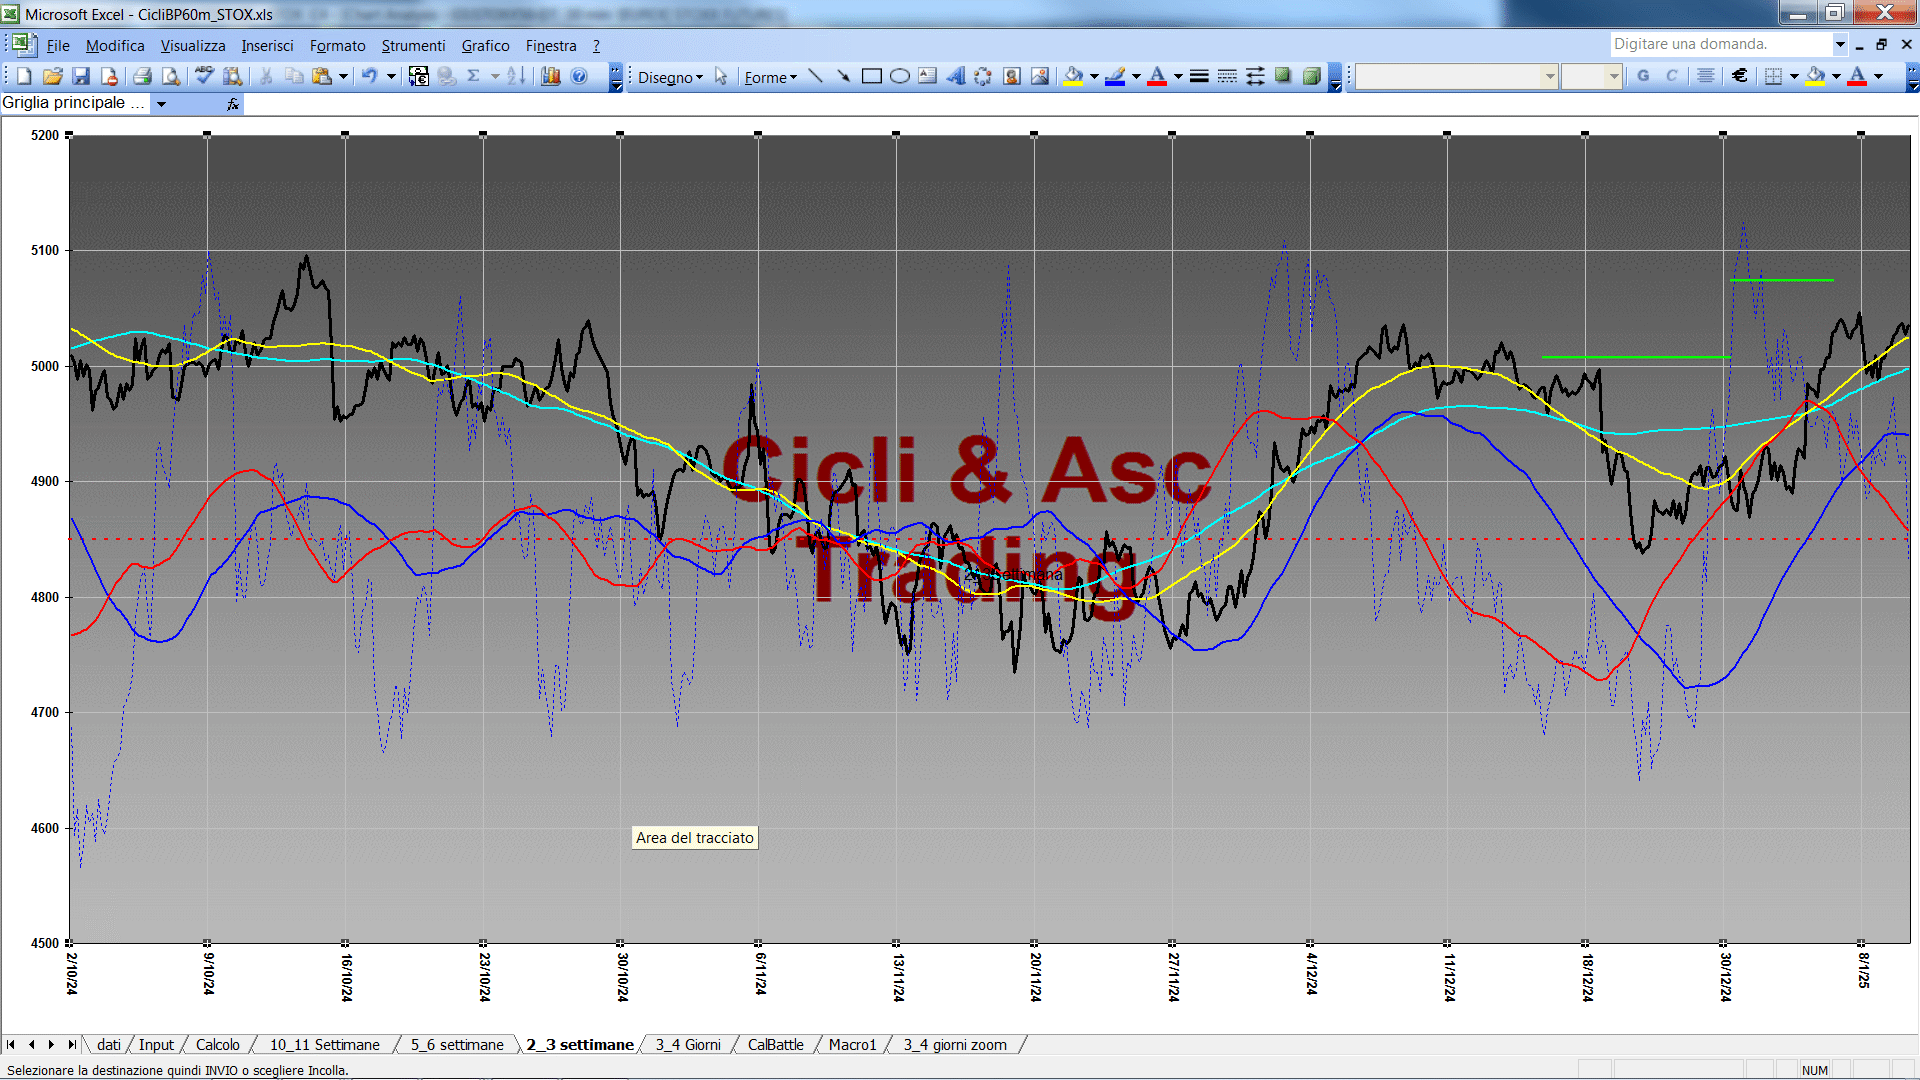Open the Inserisci menu
Image resolution: width=1920 pixels, height=1080 pixels.
click(267, 45)
